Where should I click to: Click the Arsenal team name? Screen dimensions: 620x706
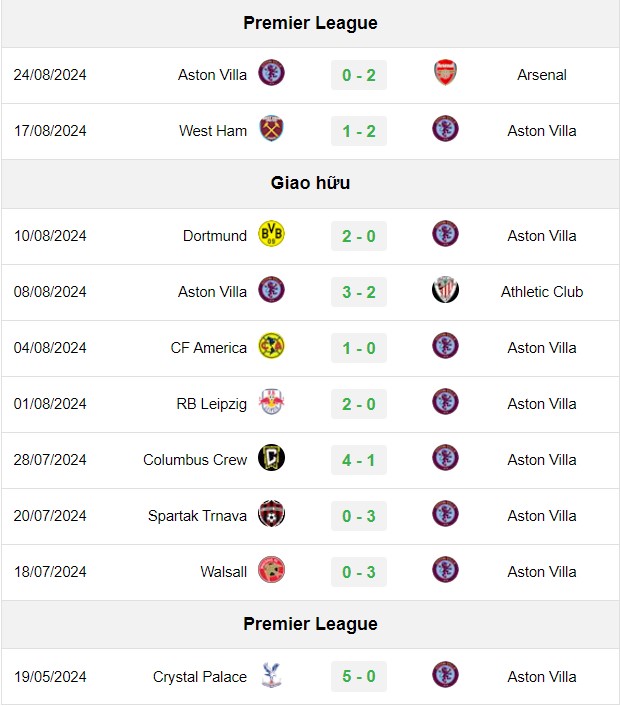(542, 75)
